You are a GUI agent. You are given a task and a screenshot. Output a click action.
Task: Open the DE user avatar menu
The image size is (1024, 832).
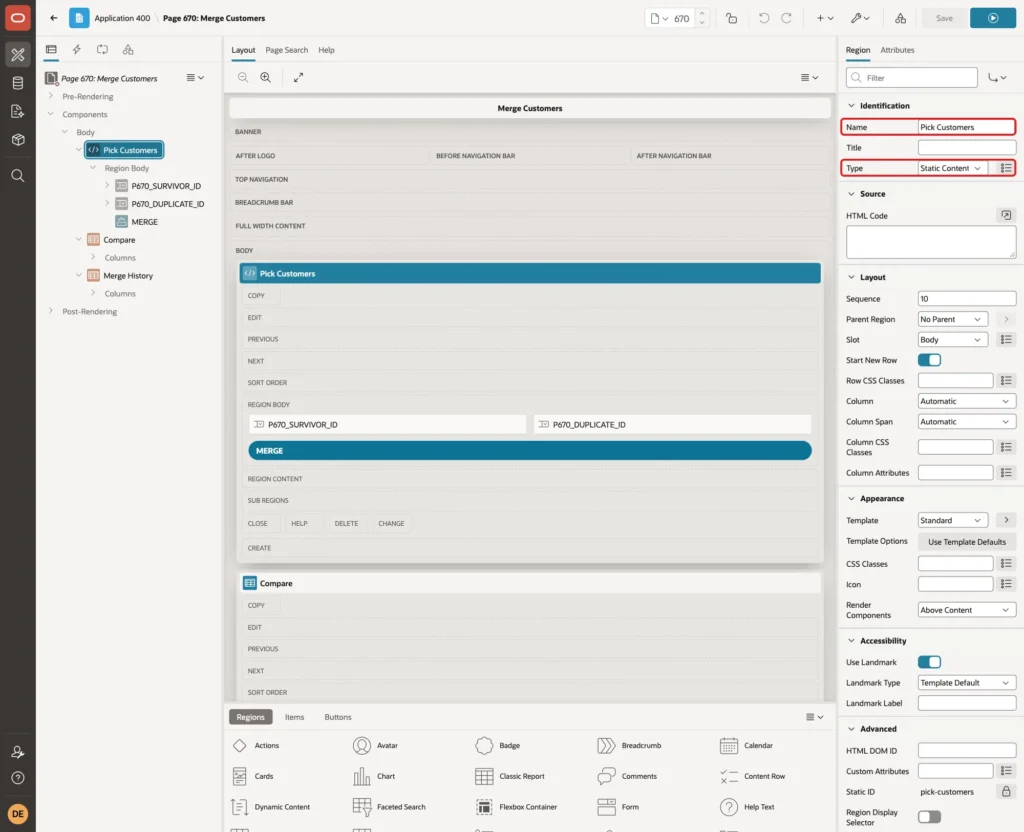[18, 814]
